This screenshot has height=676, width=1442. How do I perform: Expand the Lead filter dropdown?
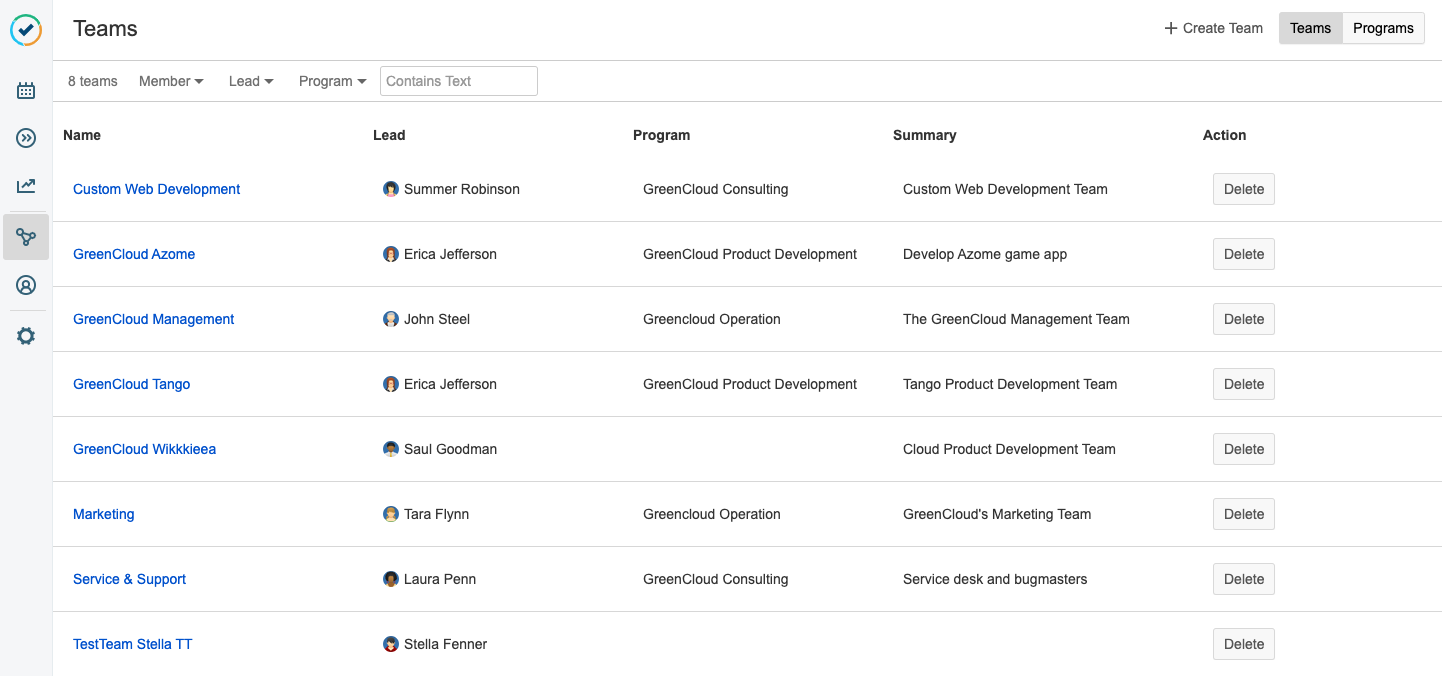coord(251,81)
